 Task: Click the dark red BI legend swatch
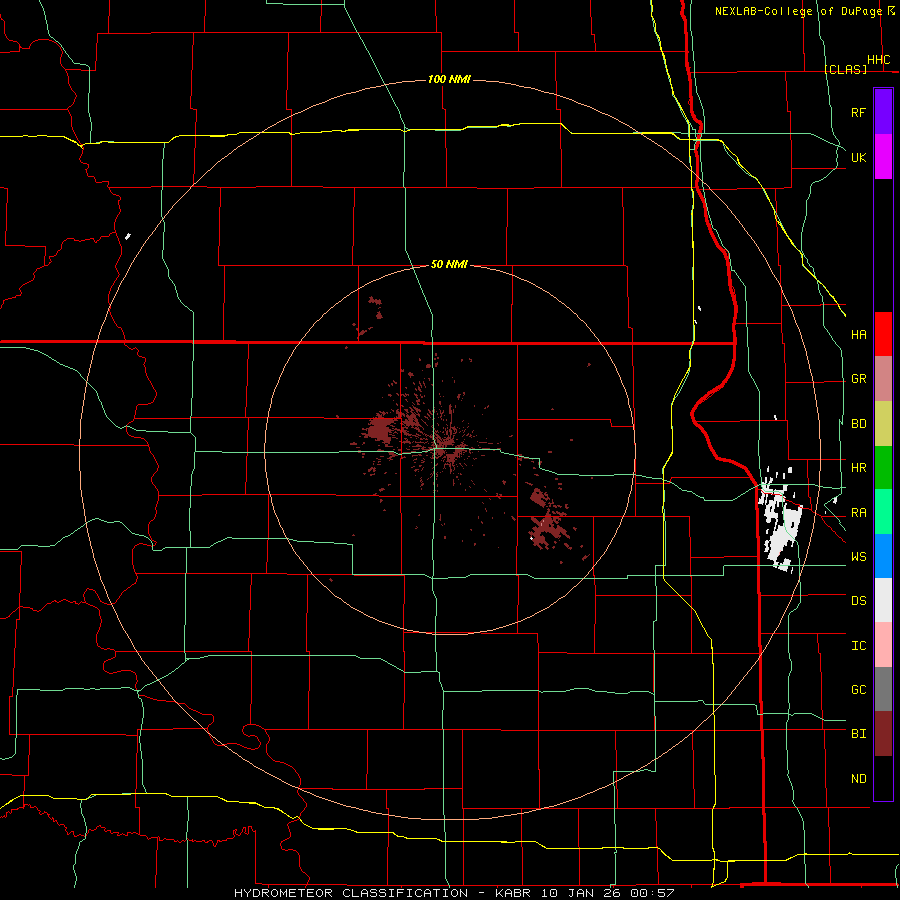coord(883,734)
